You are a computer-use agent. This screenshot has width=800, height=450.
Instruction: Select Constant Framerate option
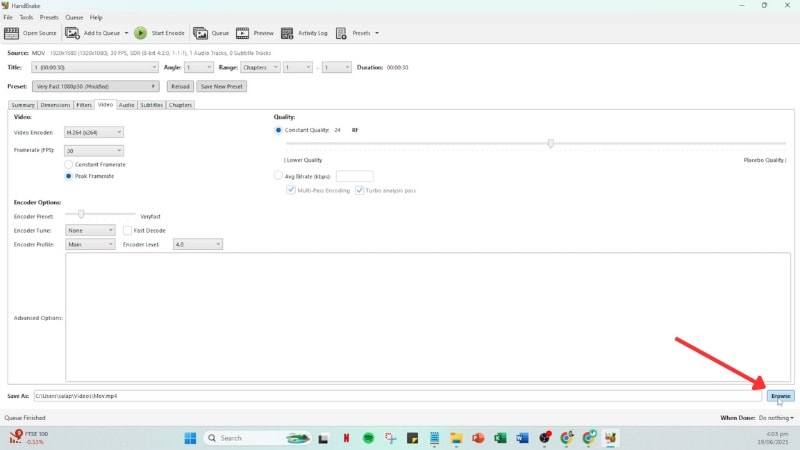[68, 164]
